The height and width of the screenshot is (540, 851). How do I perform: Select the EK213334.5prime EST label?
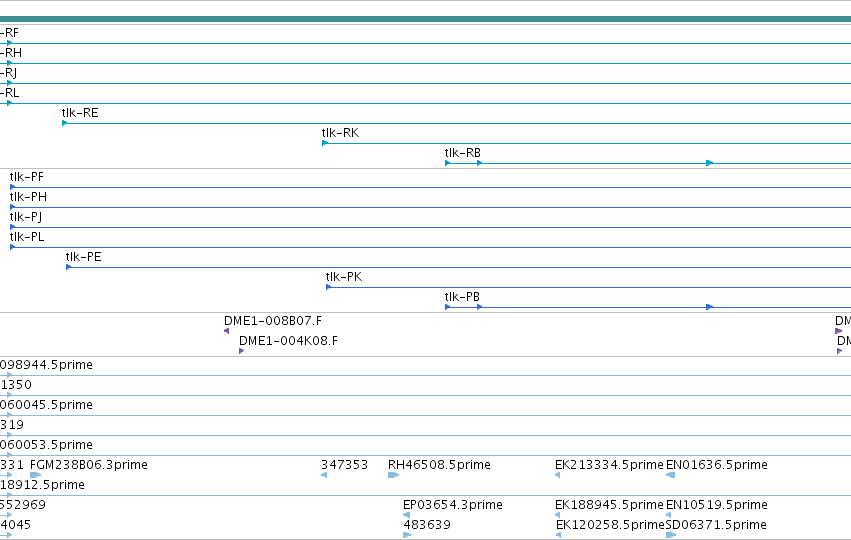tap(609, 465)
